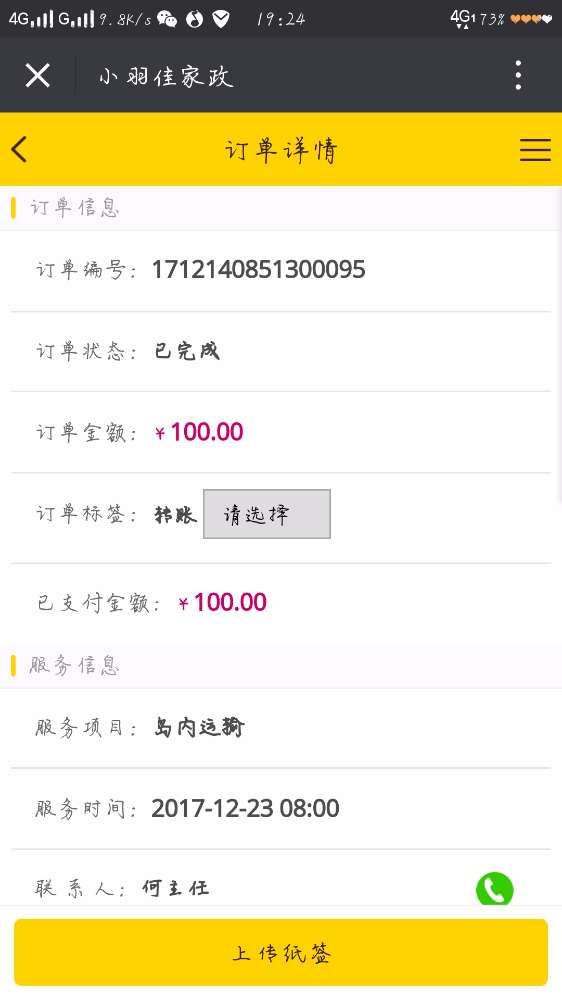
Task: Open the three-dot overflow menu
Action: click(x=518, y=75)
